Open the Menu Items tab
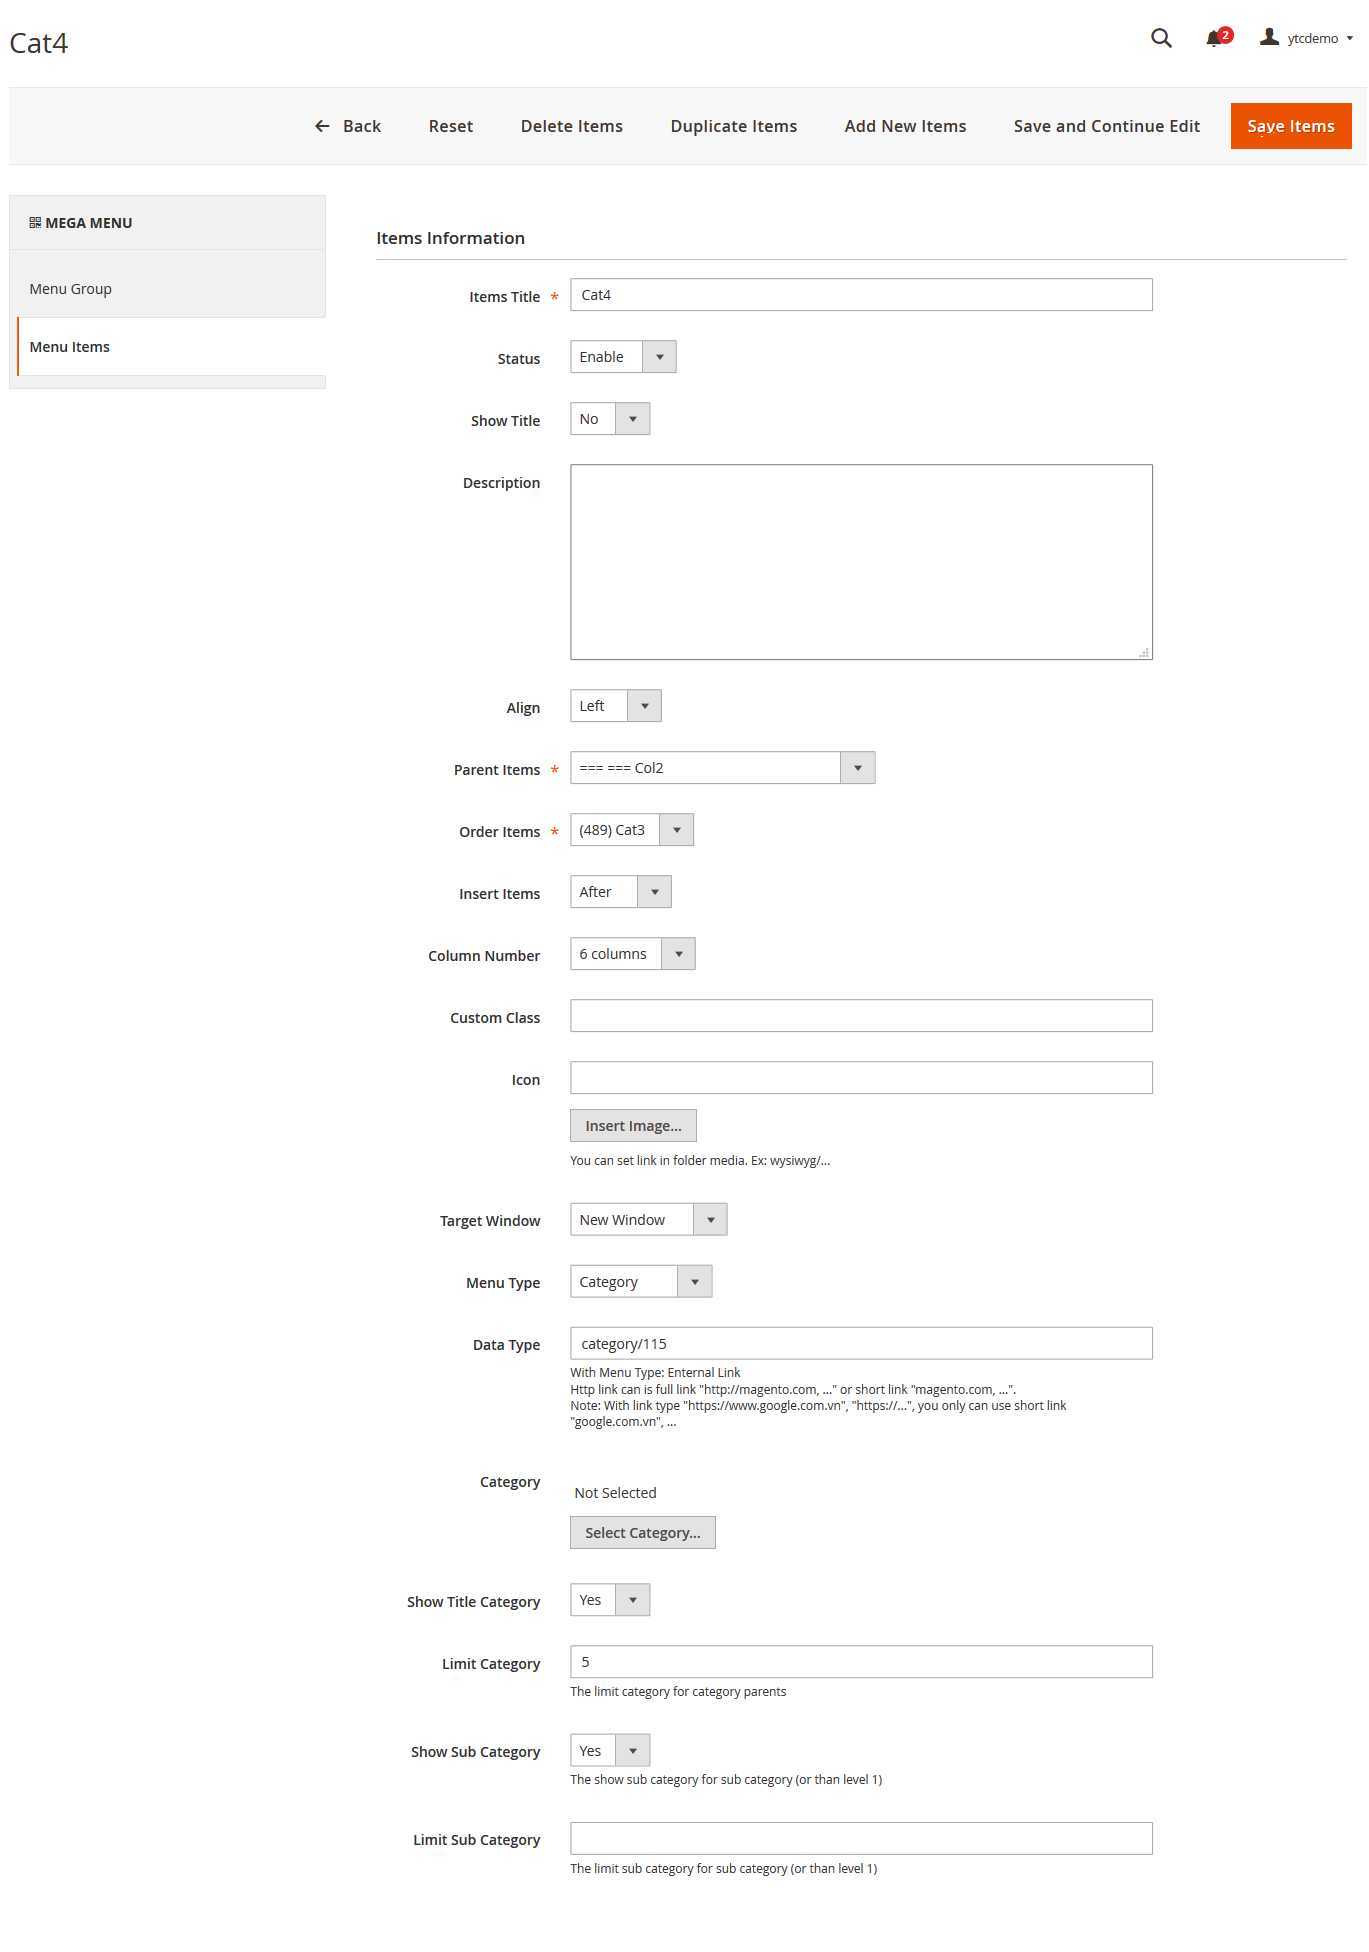 point(171,347)
